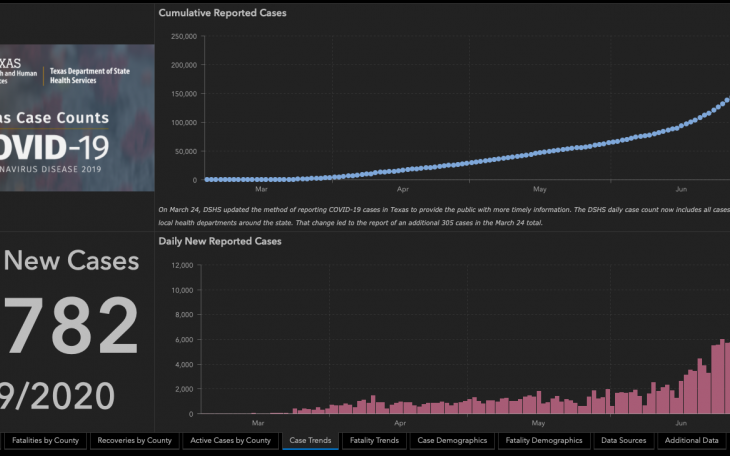Open the Fatalities by County tab
This screenshot has width=730, height=456.
click(x=46, y=440)
